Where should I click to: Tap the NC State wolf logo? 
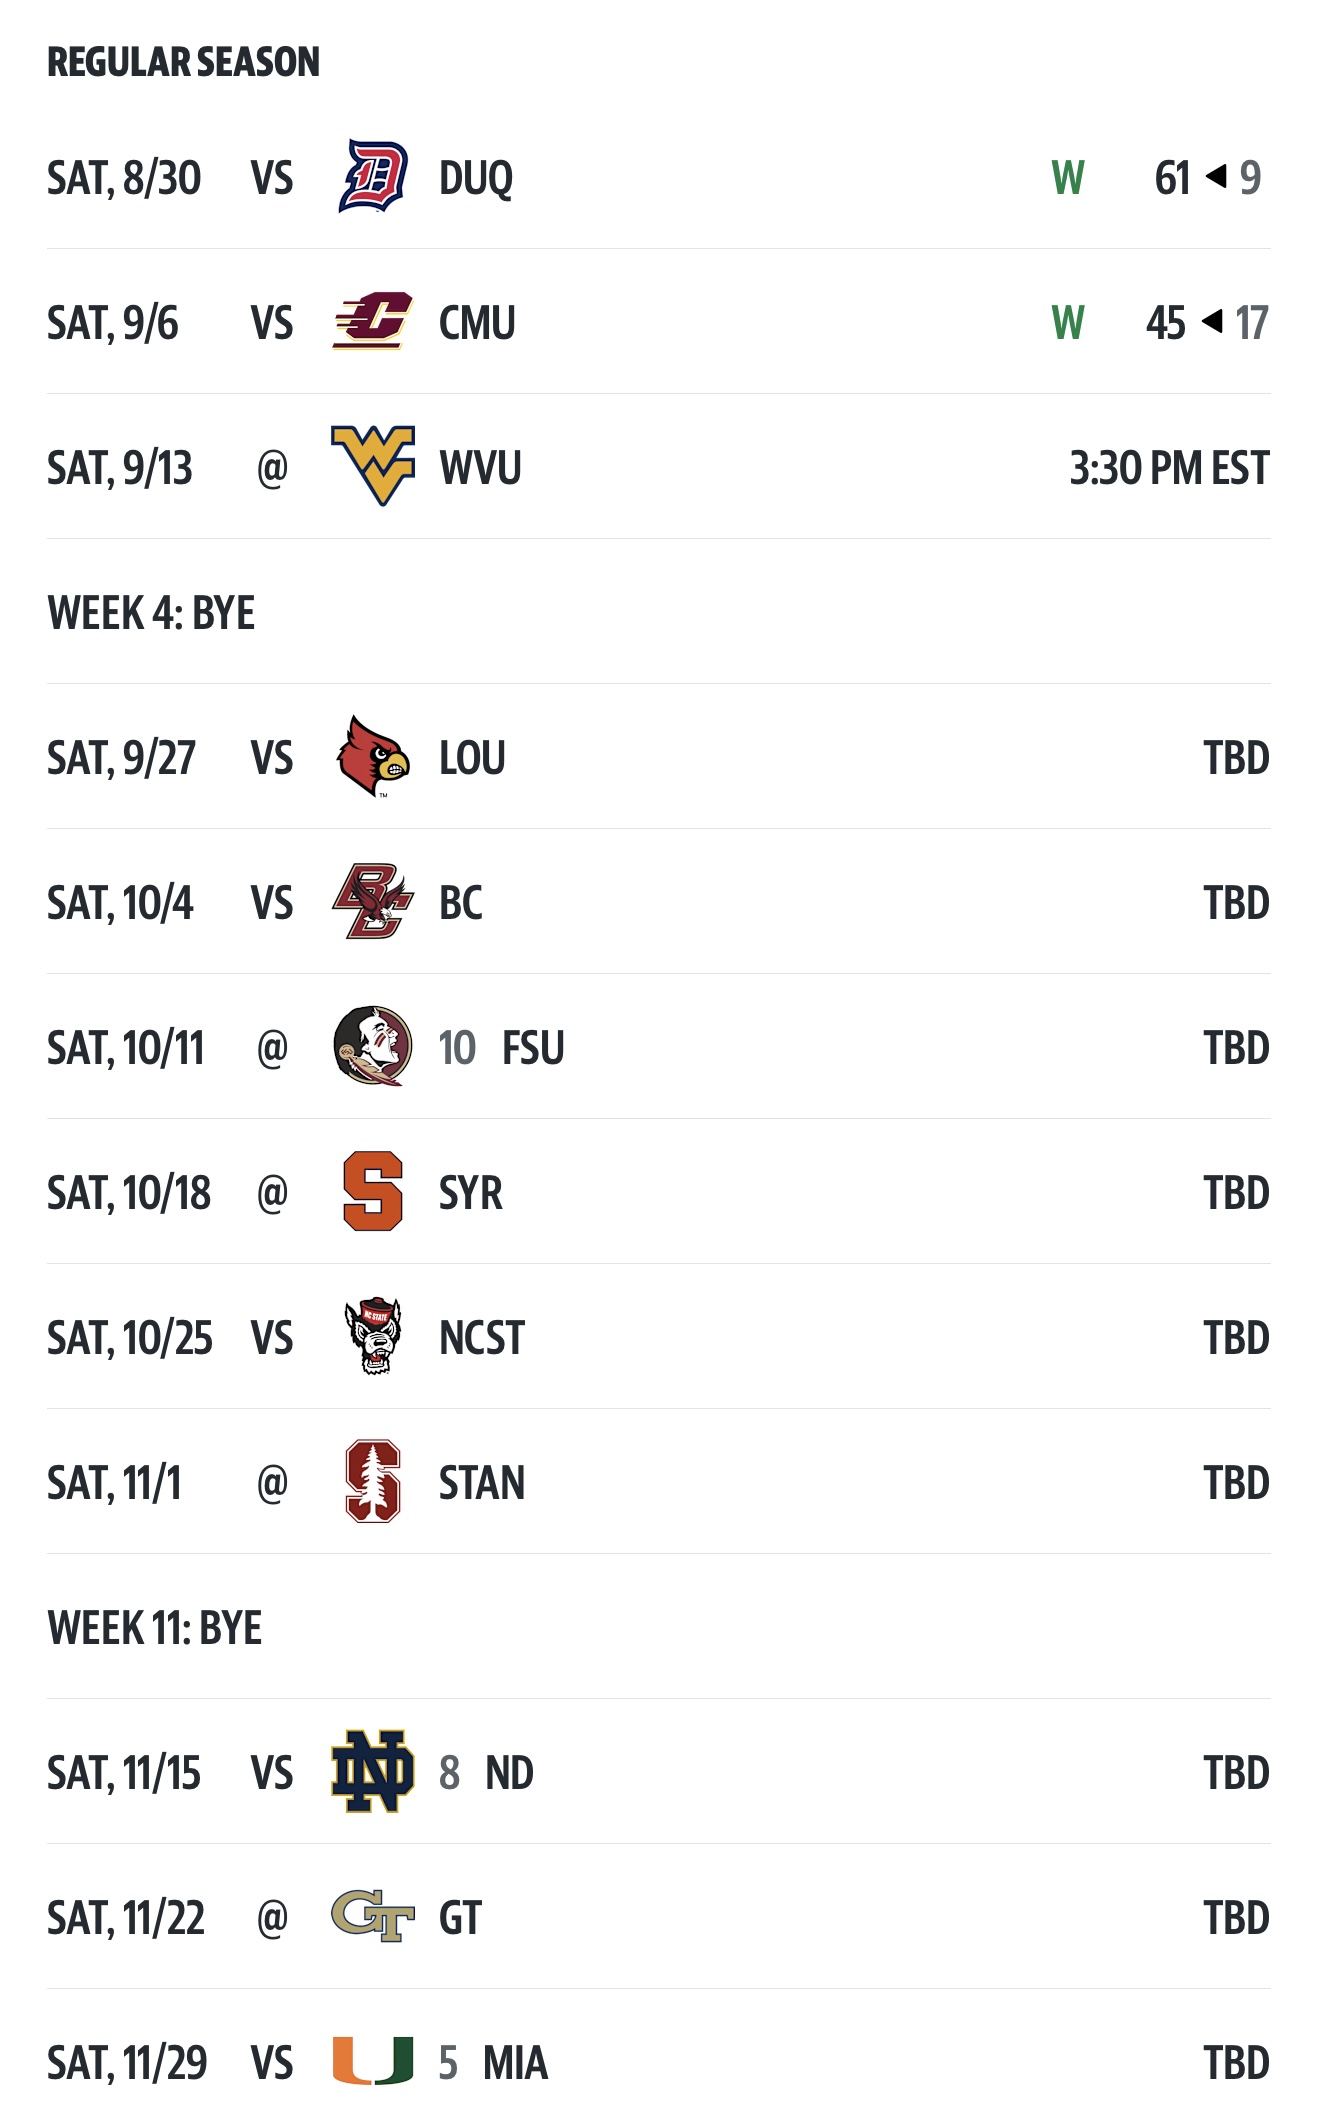(372, 1336)
